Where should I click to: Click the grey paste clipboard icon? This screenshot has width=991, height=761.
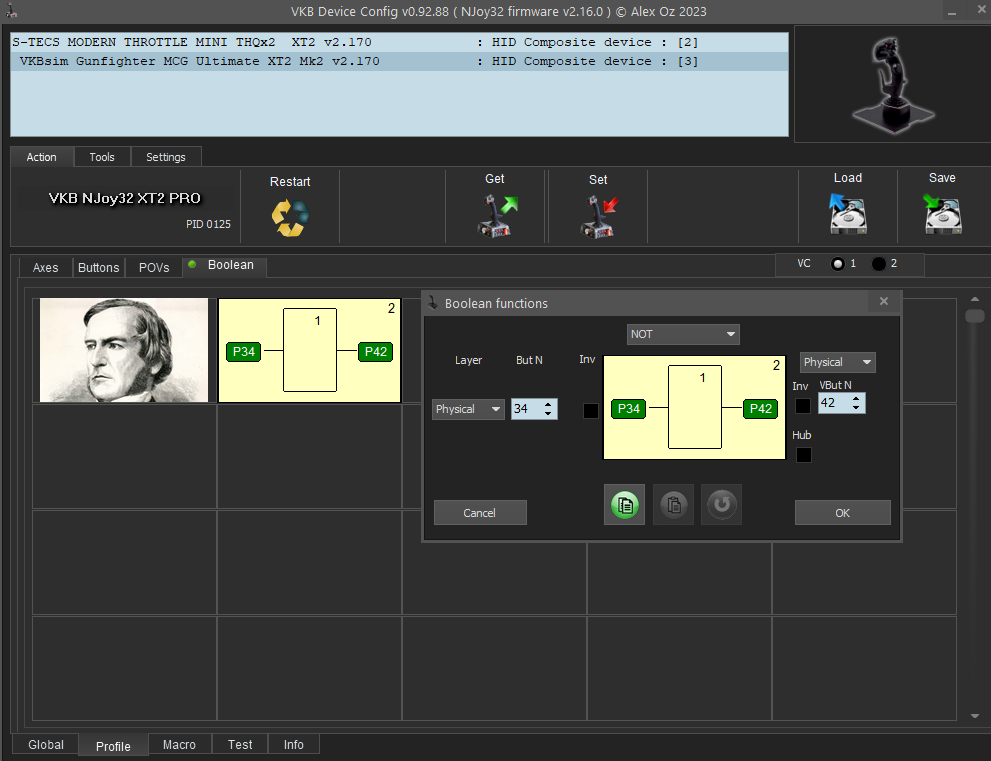click(x=673, y=506)
